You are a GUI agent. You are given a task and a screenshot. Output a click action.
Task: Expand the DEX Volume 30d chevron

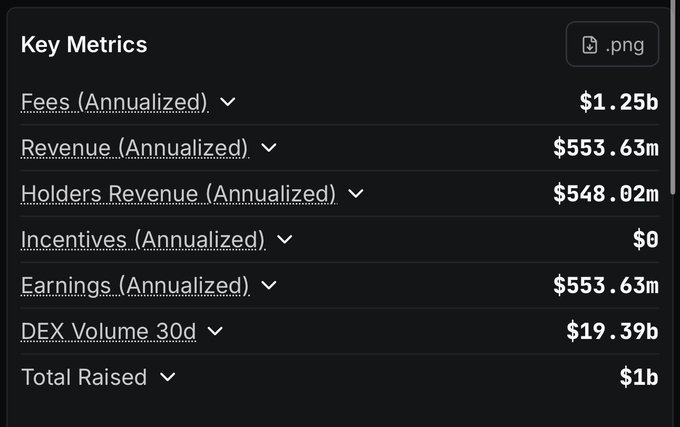[x=215, y=331]
